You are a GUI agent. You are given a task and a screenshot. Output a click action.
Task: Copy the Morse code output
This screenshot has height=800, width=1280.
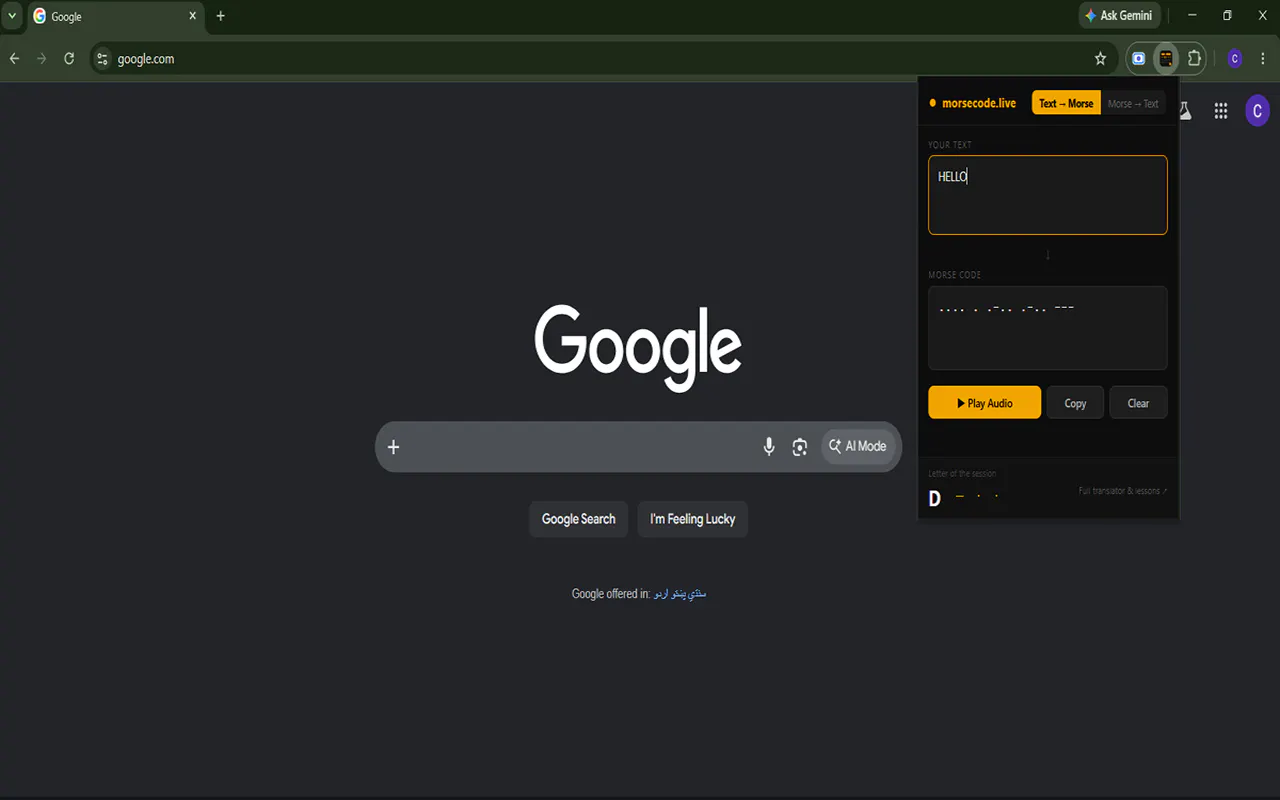1075,403
